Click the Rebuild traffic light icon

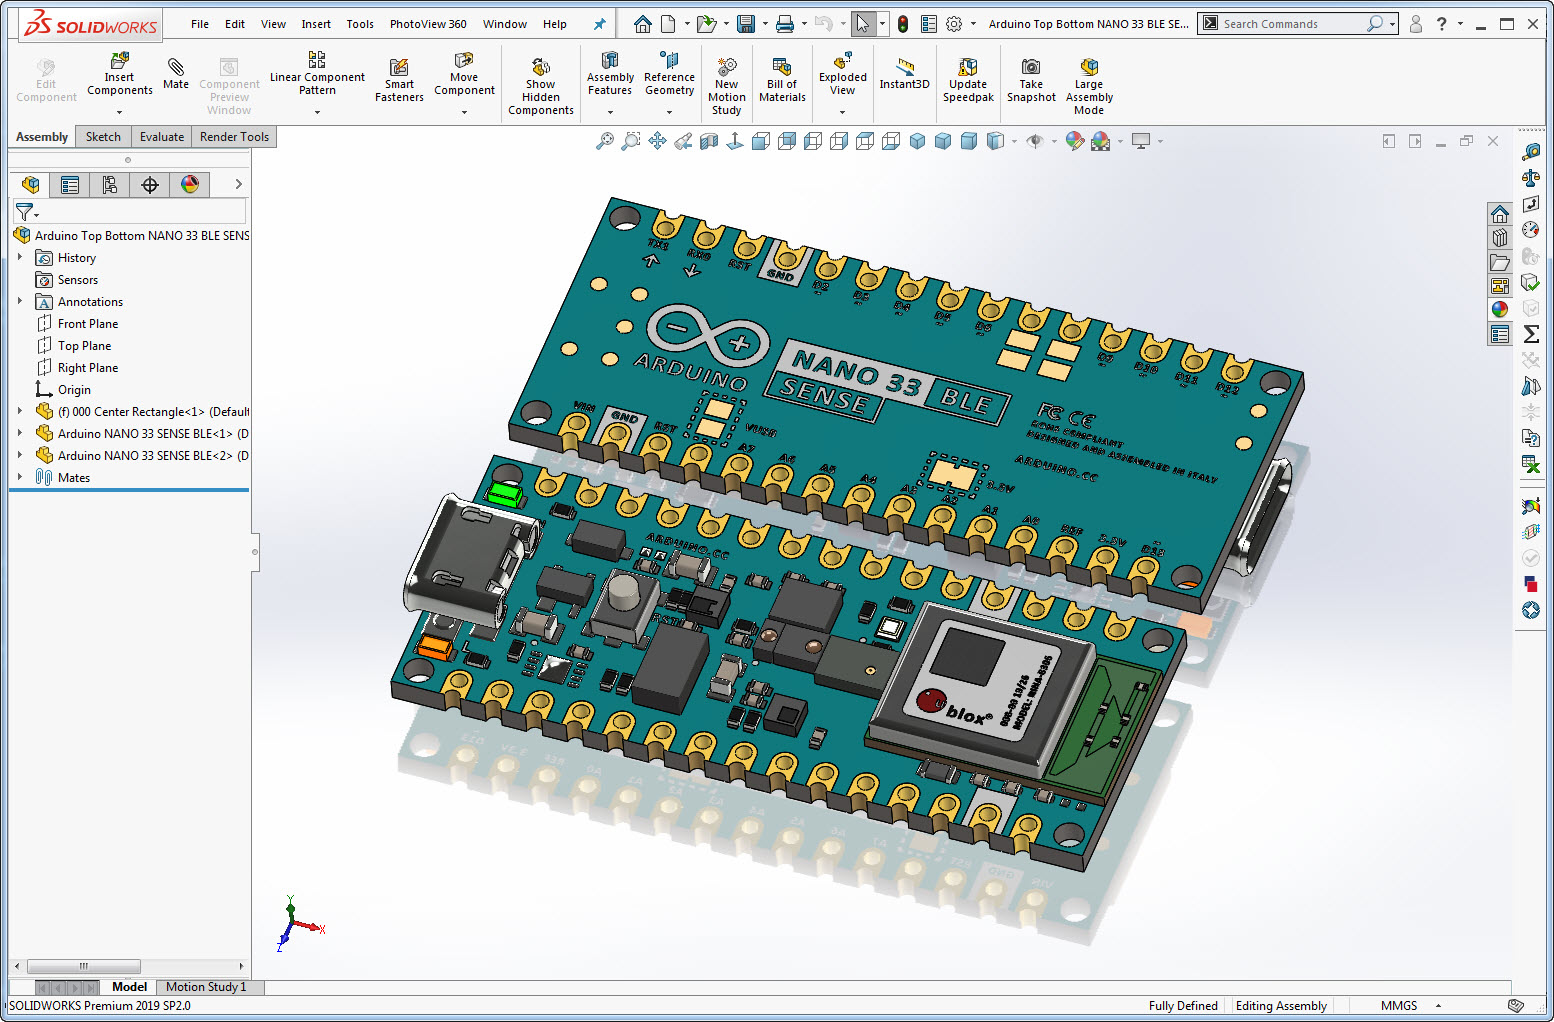pyautogui.click(x=903, y=24)
